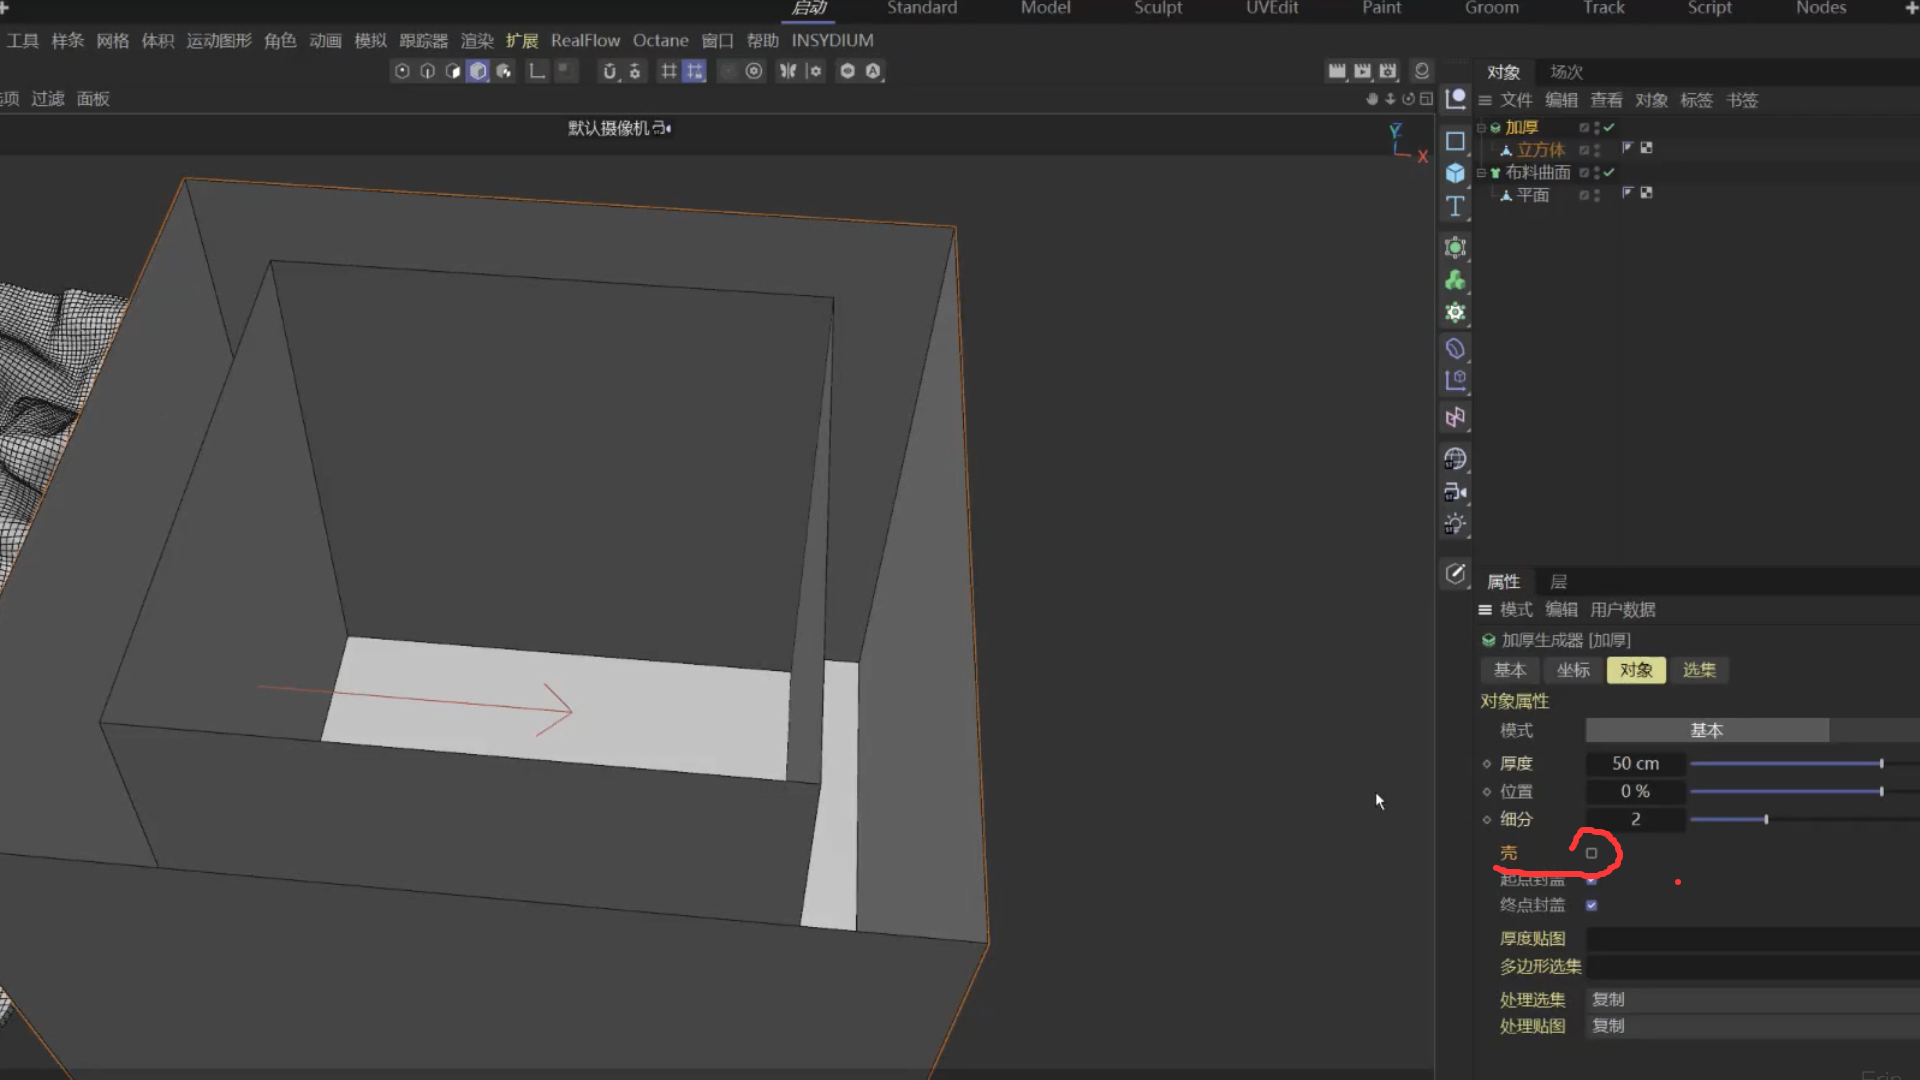Select the Rectangle spline icon
This screenshot has width=1920, height=1080.
[x=1455, y=141]
